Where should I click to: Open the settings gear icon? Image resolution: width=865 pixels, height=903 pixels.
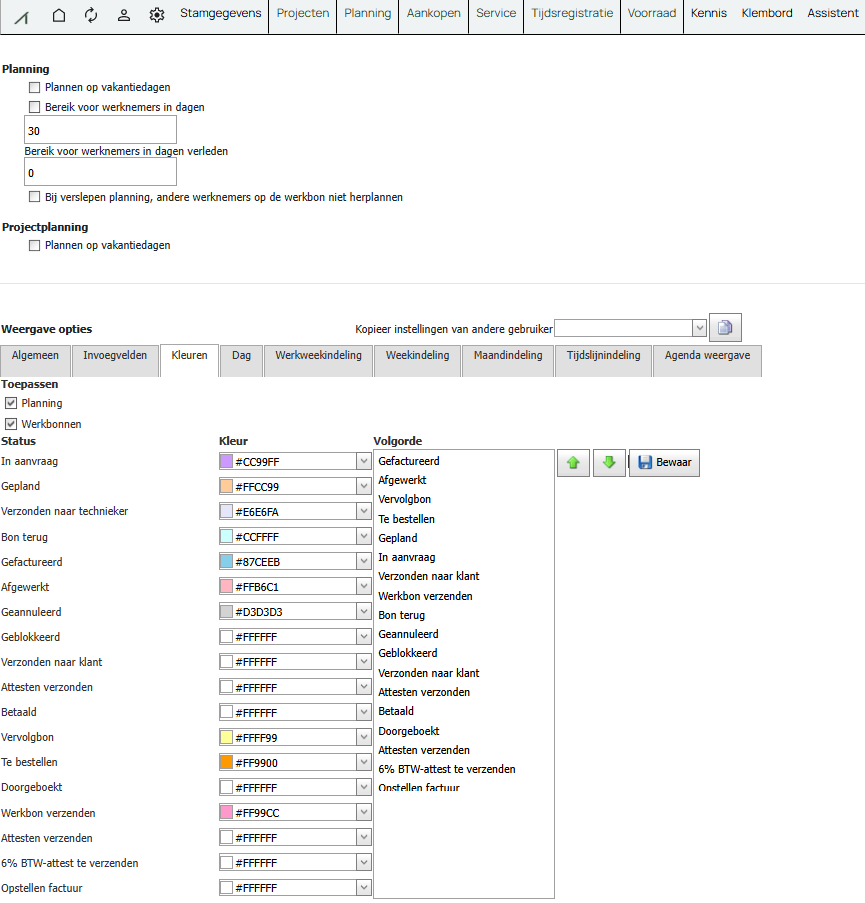click(157, 15)
